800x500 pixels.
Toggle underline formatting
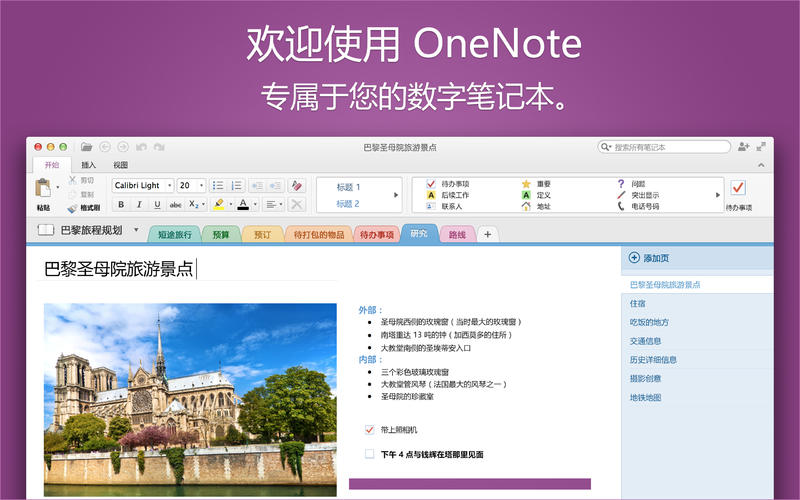(157, 205)
